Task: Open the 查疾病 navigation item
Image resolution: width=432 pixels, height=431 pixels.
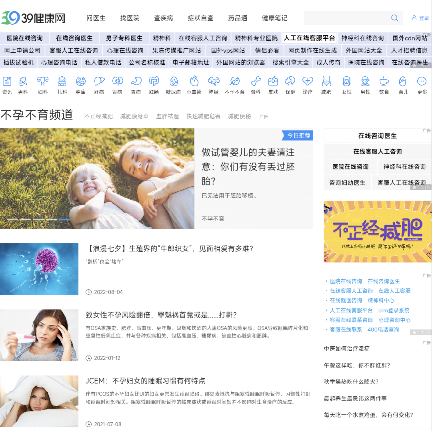Action: (x=163, y=18)
